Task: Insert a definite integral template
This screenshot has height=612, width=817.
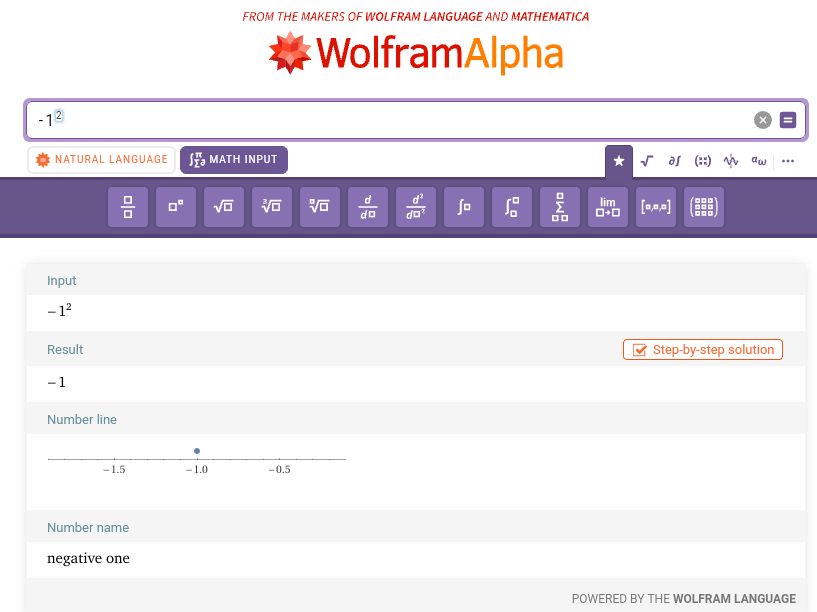Action: point(512,207)
